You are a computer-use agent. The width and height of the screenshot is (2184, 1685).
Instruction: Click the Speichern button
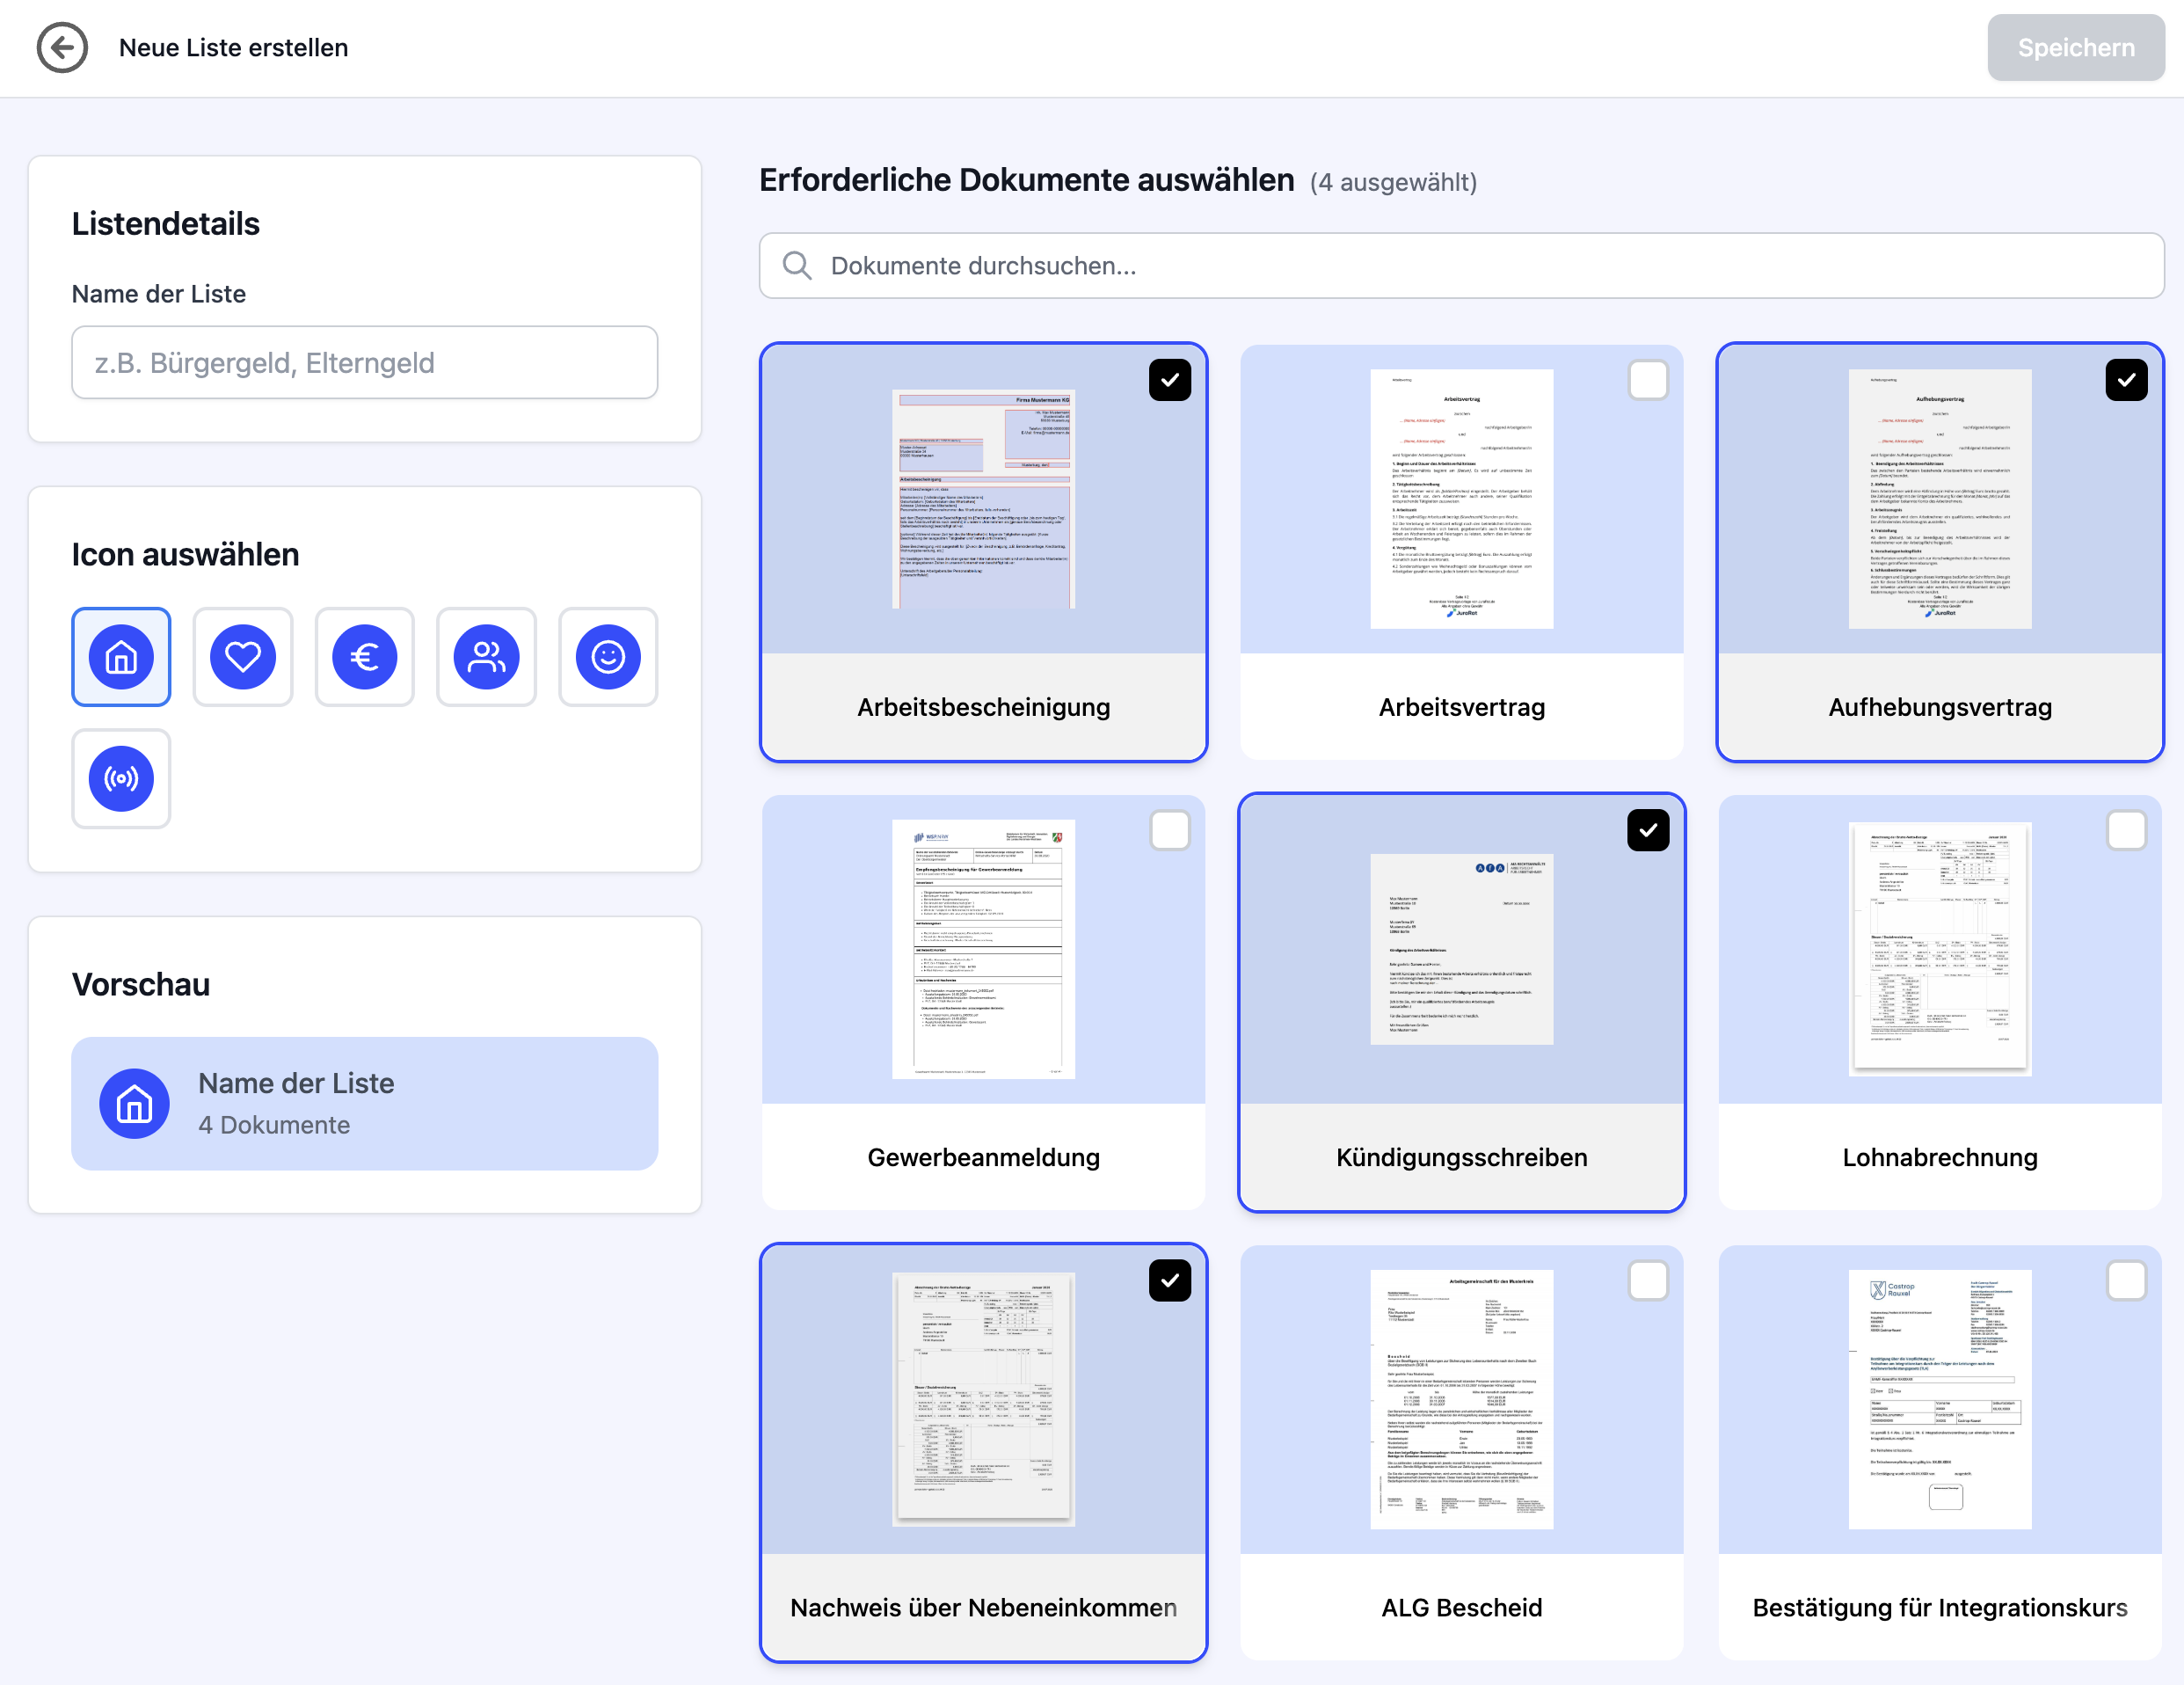pyautogui.click(x=2074, y=47)
